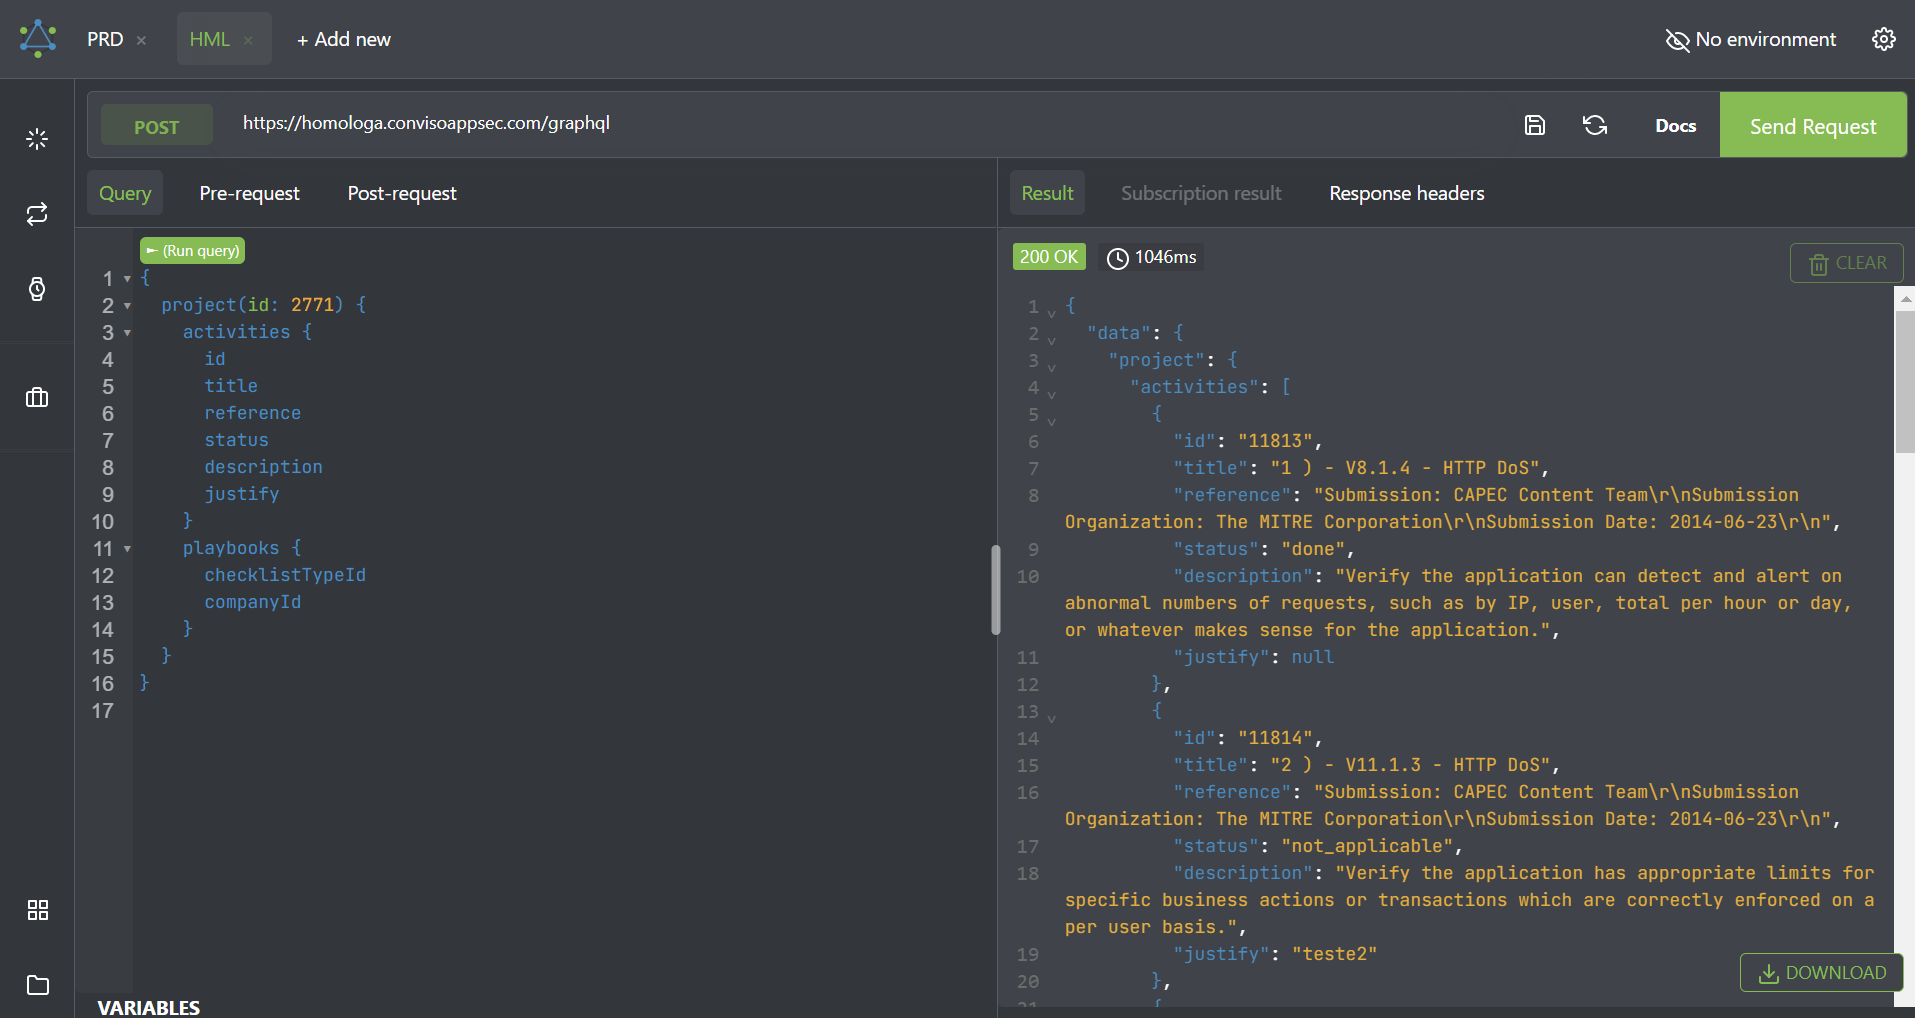Click the "companyId" field in query
The height and width of the screenshot is (1018, 1915).
tap(253, 602)
